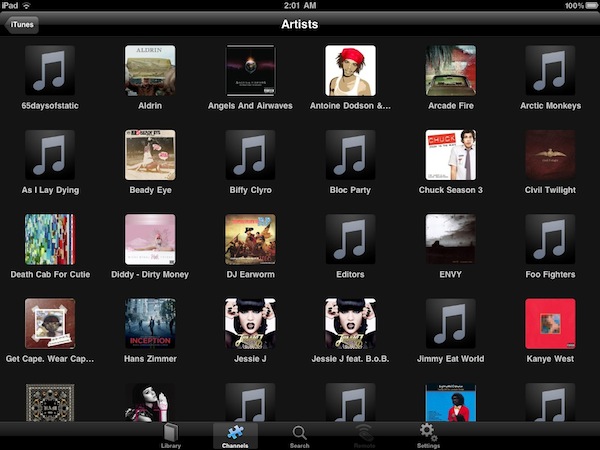The width and height of the screenshot is (600, 450).
Task: Open DJ Earworm album artwork
Action: (250, 239)
